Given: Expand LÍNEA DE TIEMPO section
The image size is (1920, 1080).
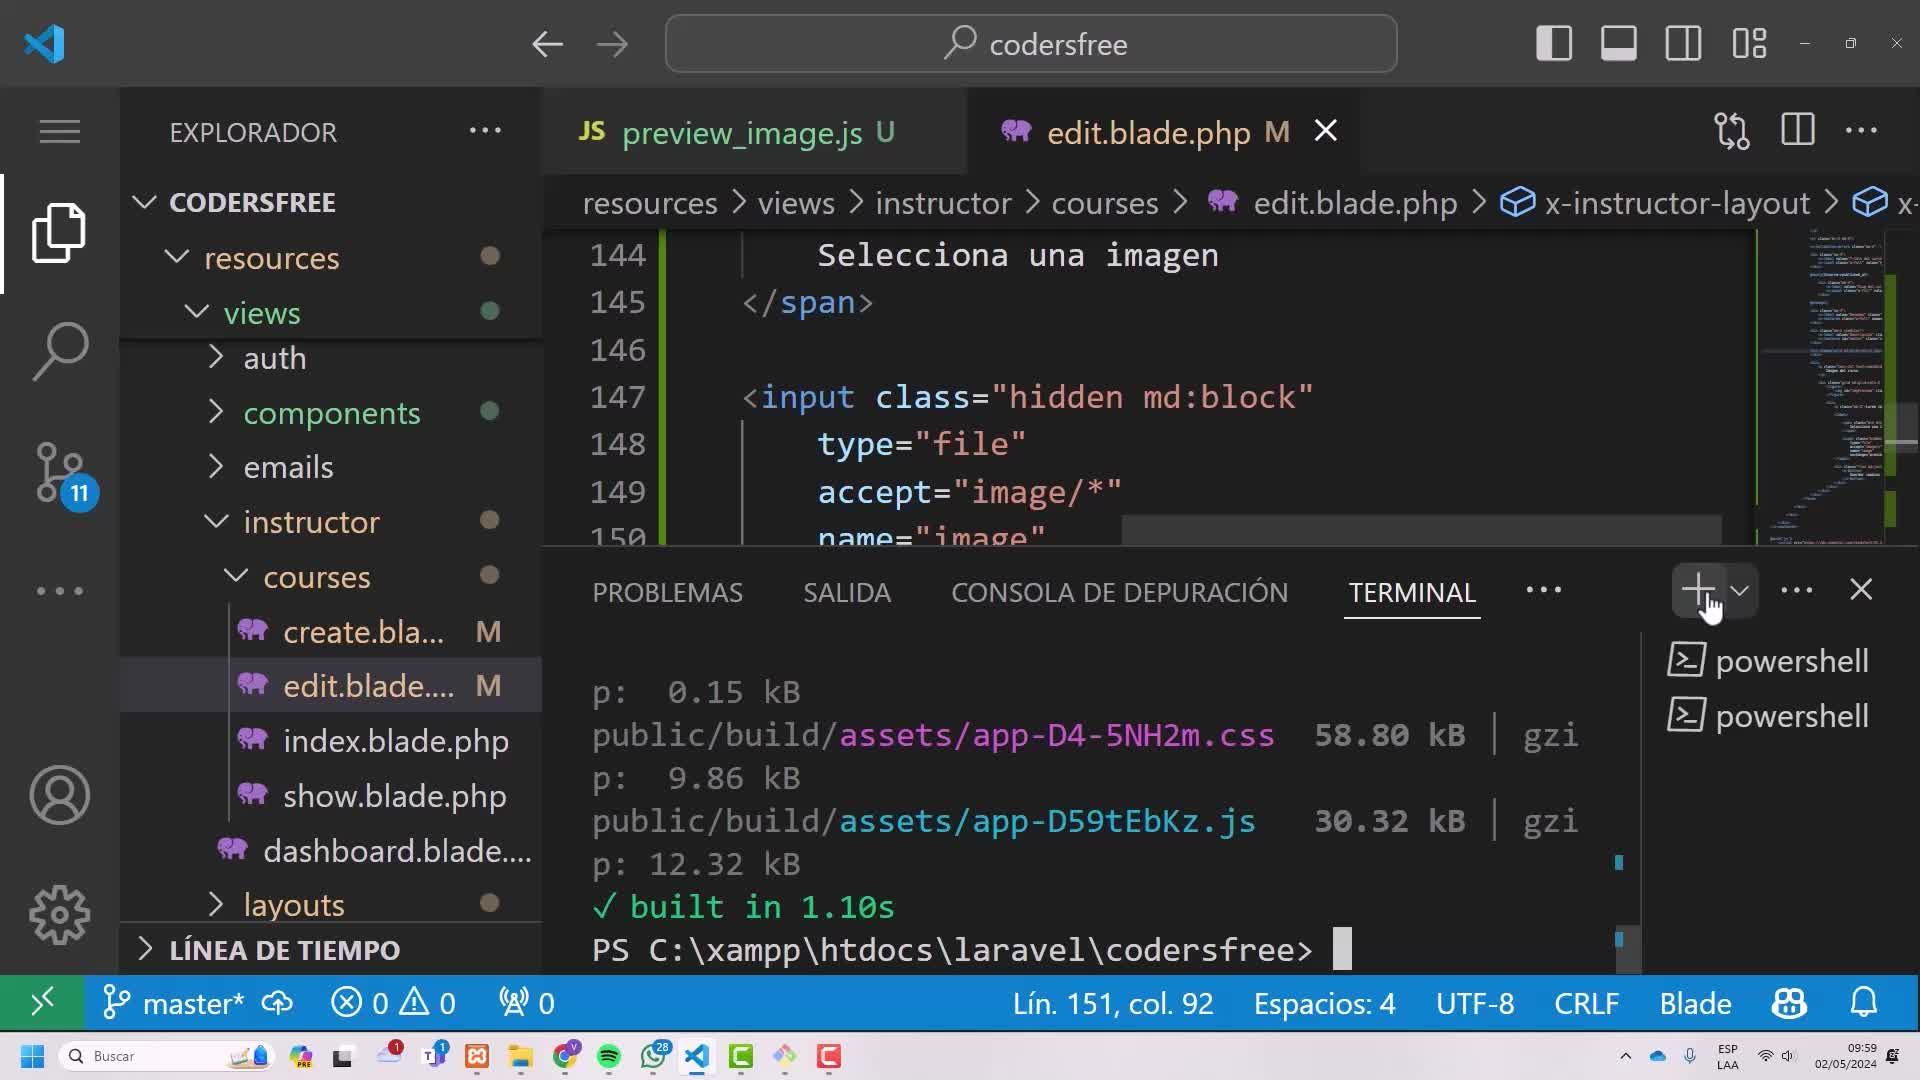Looking at the screenshot, I should pyautogui.click(x=284, y=950).
